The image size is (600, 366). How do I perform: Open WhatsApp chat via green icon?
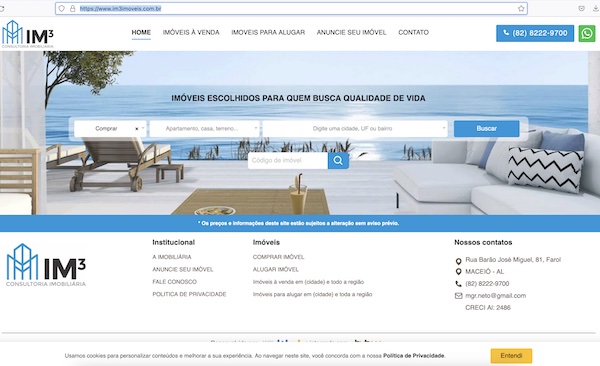point(587,33)
